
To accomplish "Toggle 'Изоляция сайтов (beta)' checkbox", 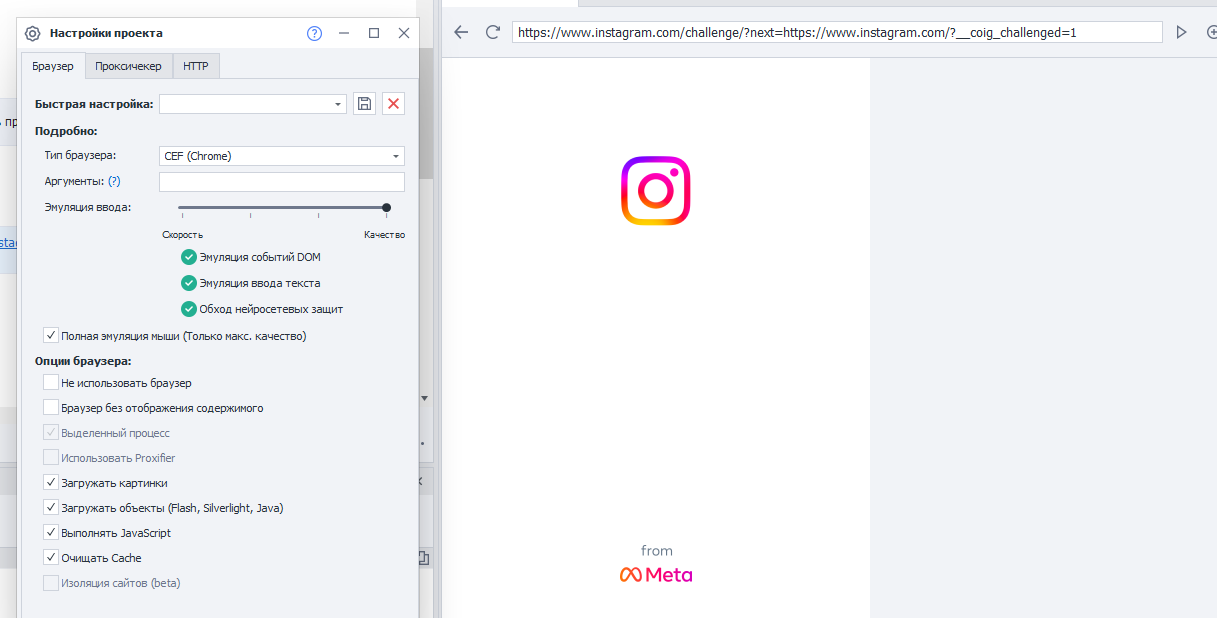I will click(51, 583).
